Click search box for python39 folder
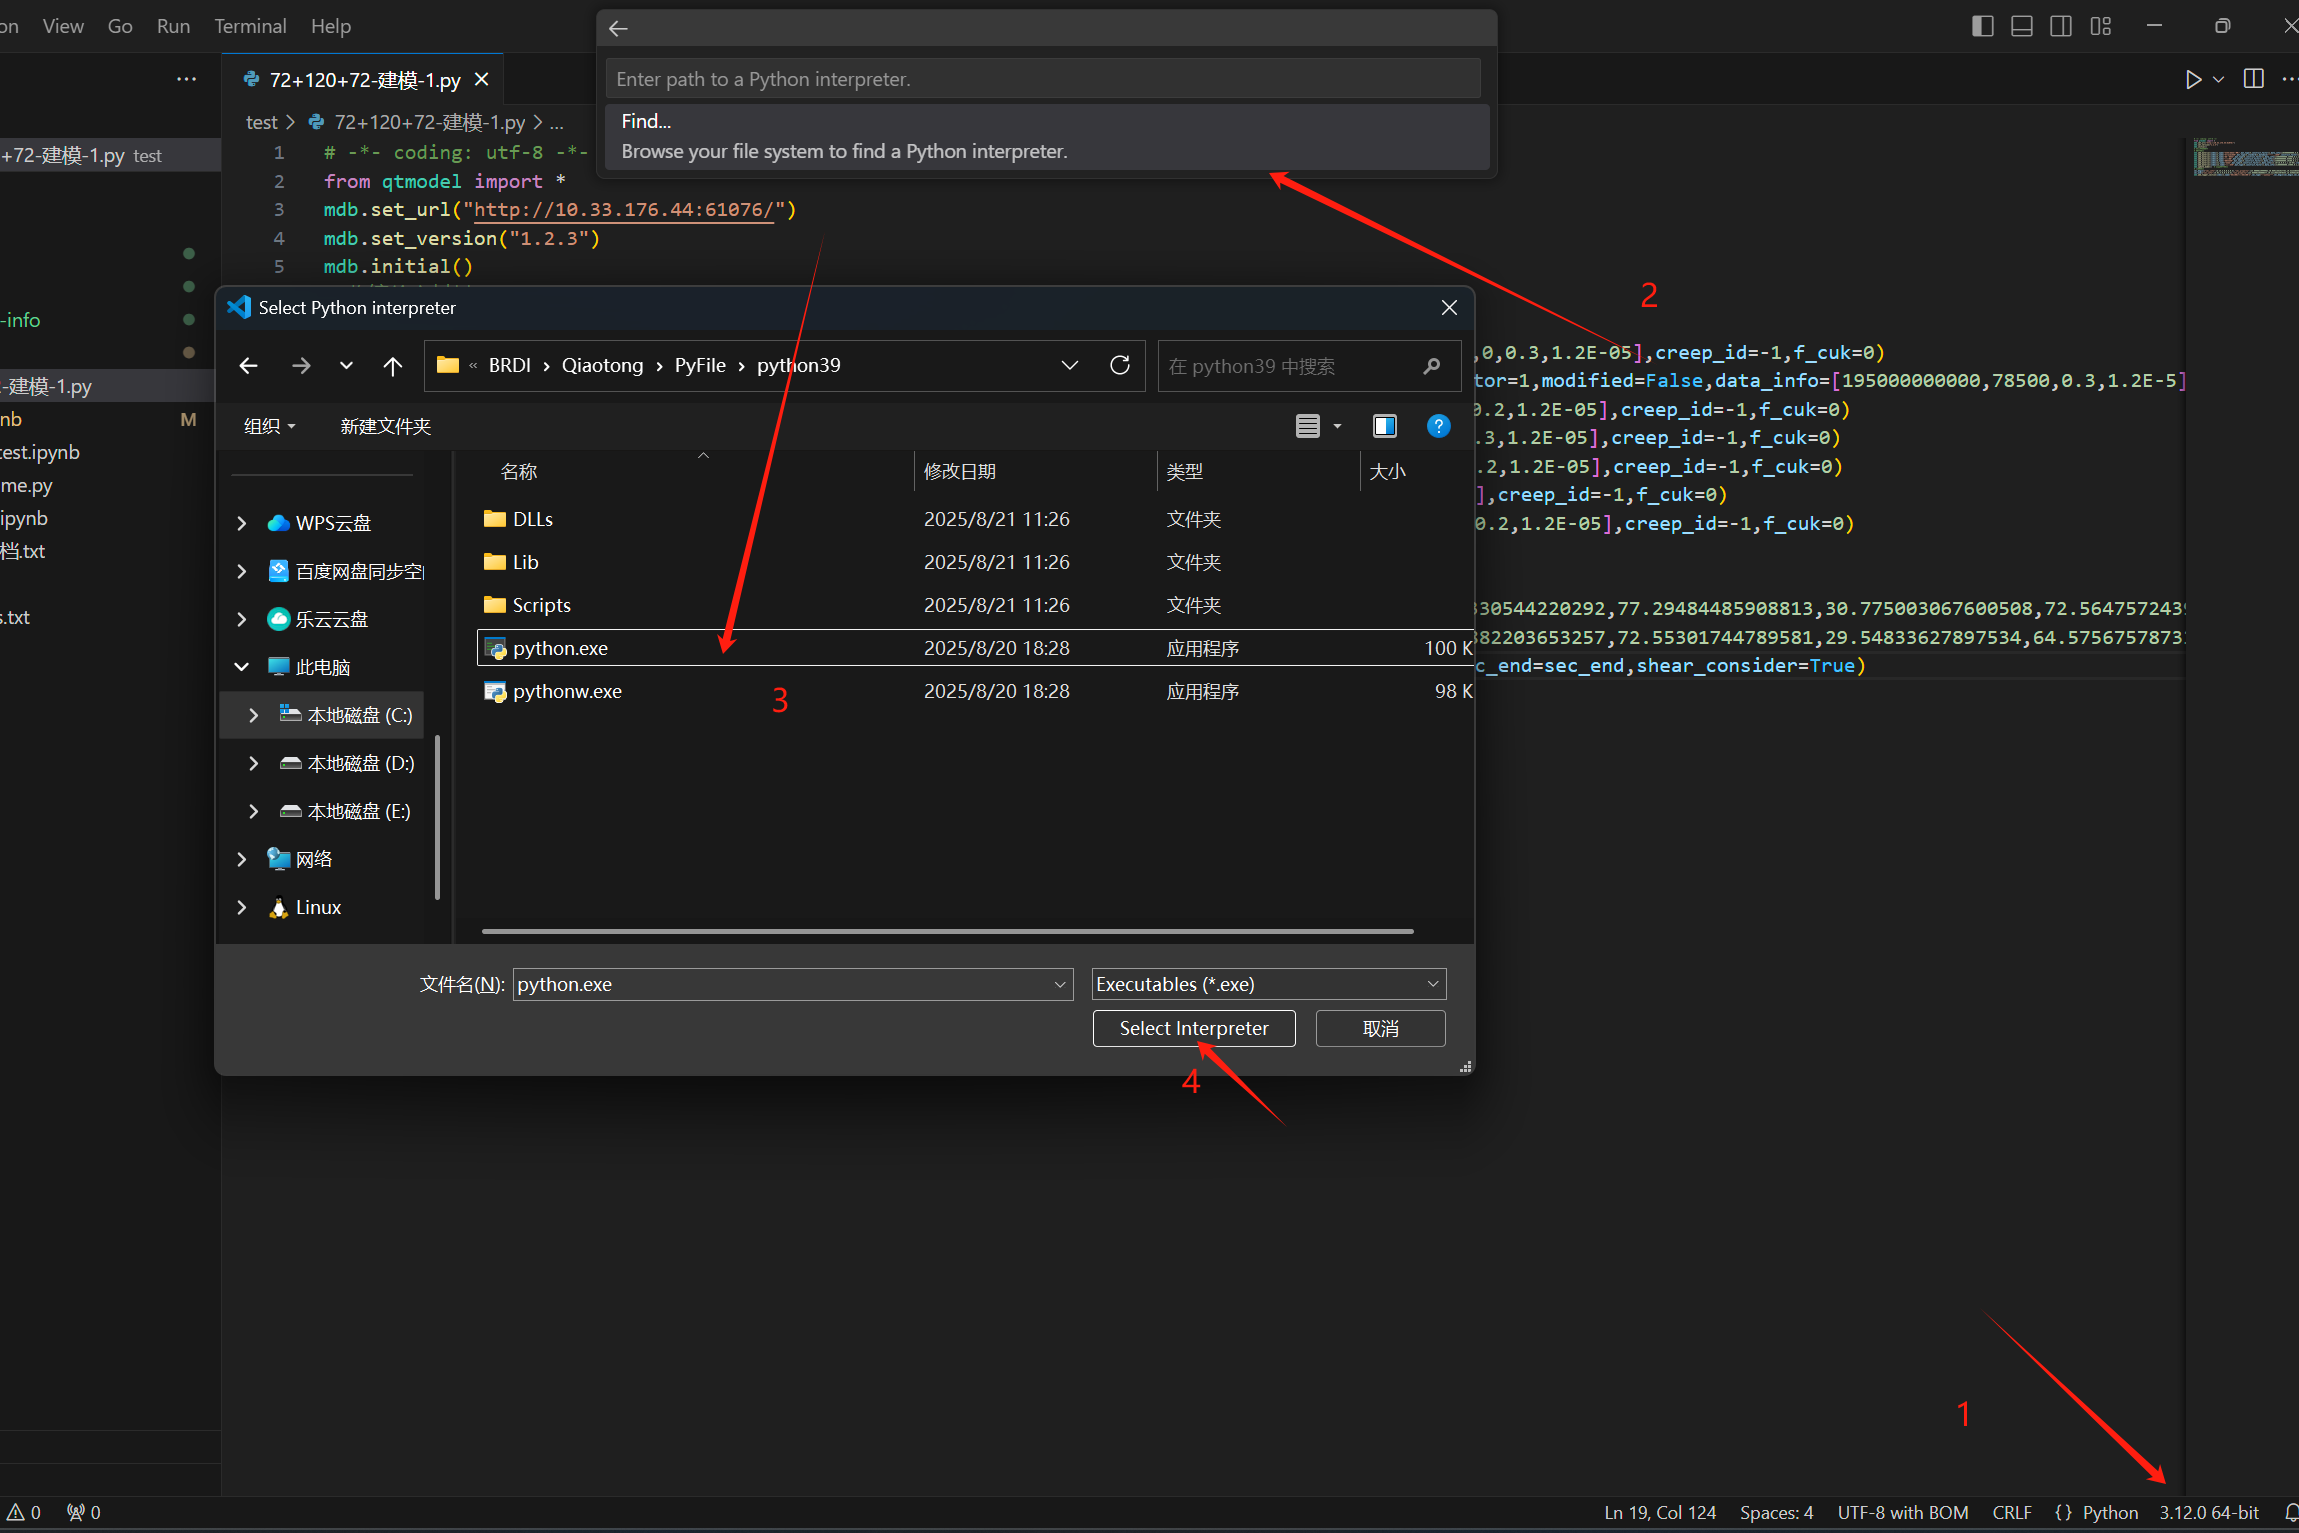Image resolution: width=2299 pixels, height=1533 pixels. coord(1308,366)
